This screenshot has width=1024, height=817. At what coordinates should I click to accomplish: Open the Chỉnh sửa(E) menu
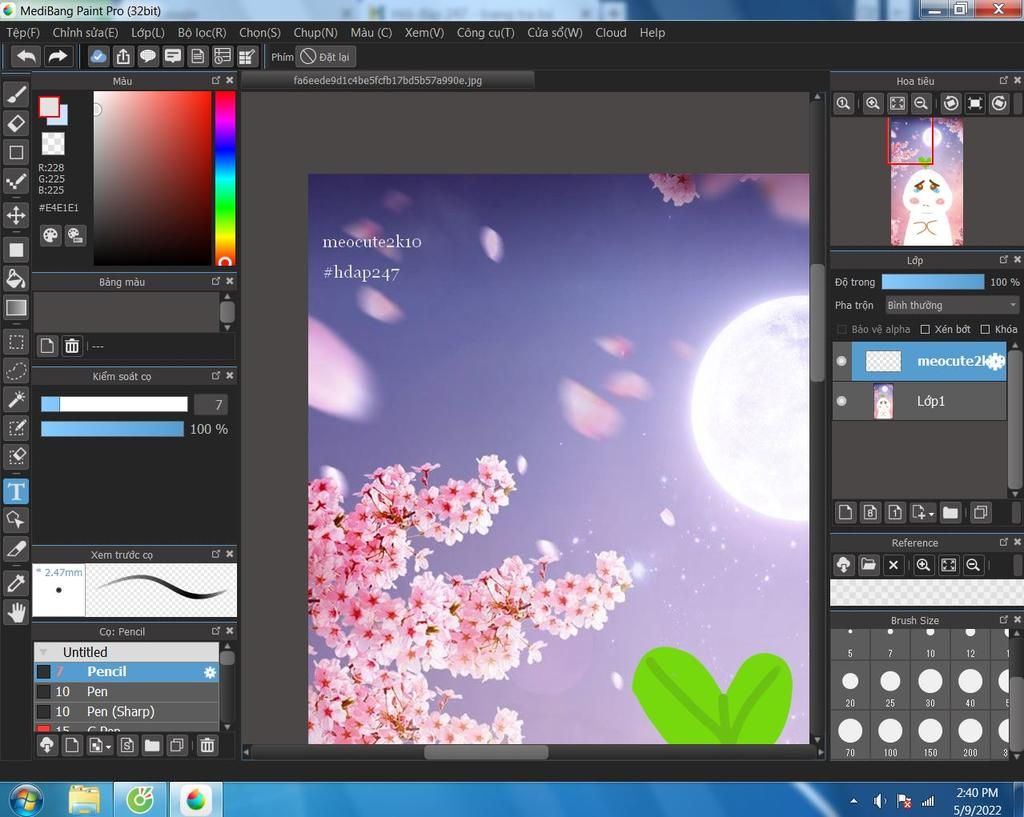pyautogui.click(x=86, y=33)
